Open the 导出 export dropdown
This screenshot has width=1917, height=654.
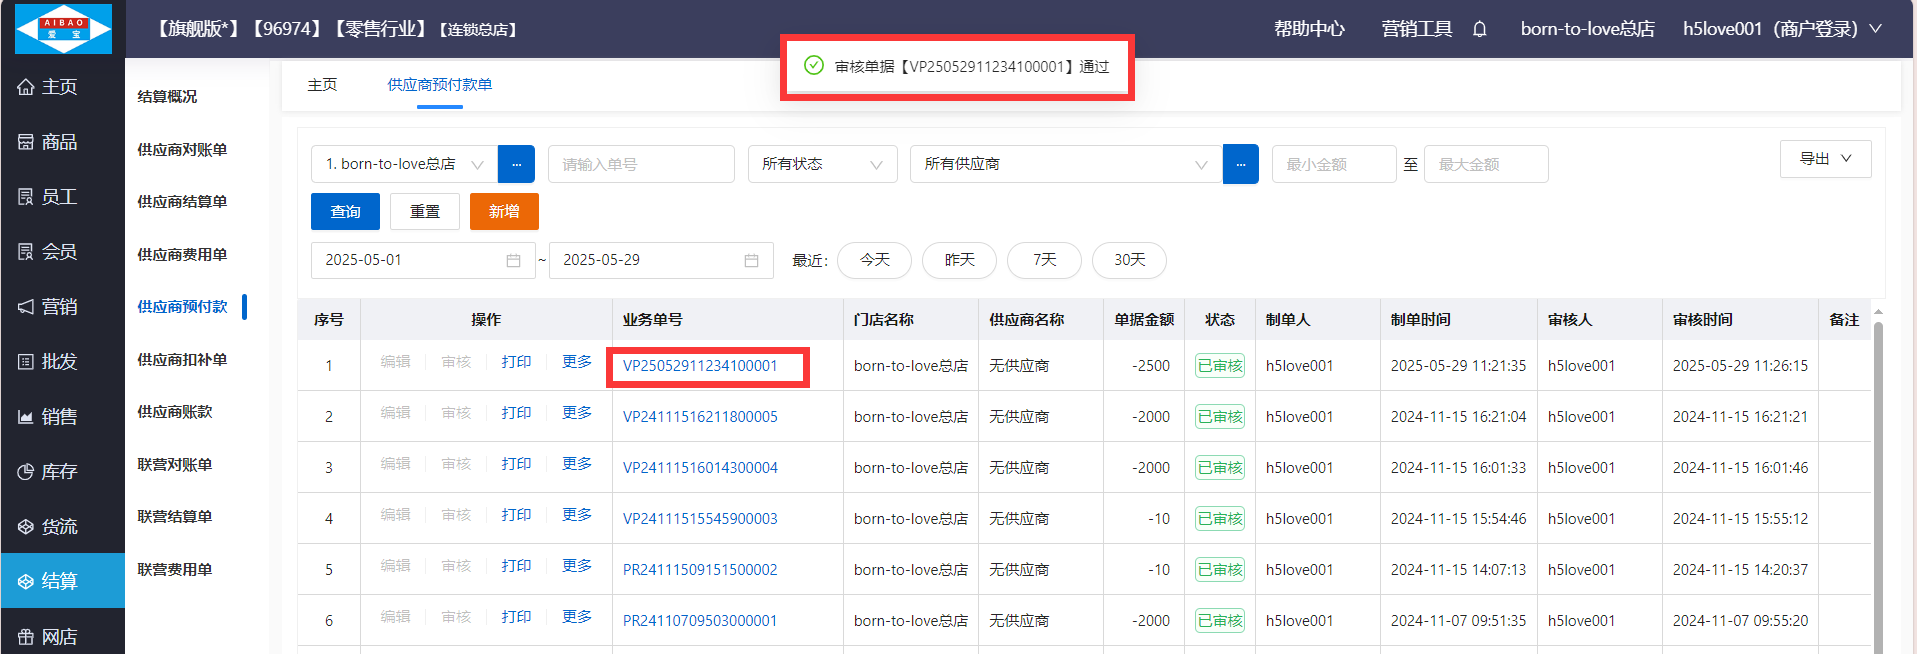click(1824, 159)
